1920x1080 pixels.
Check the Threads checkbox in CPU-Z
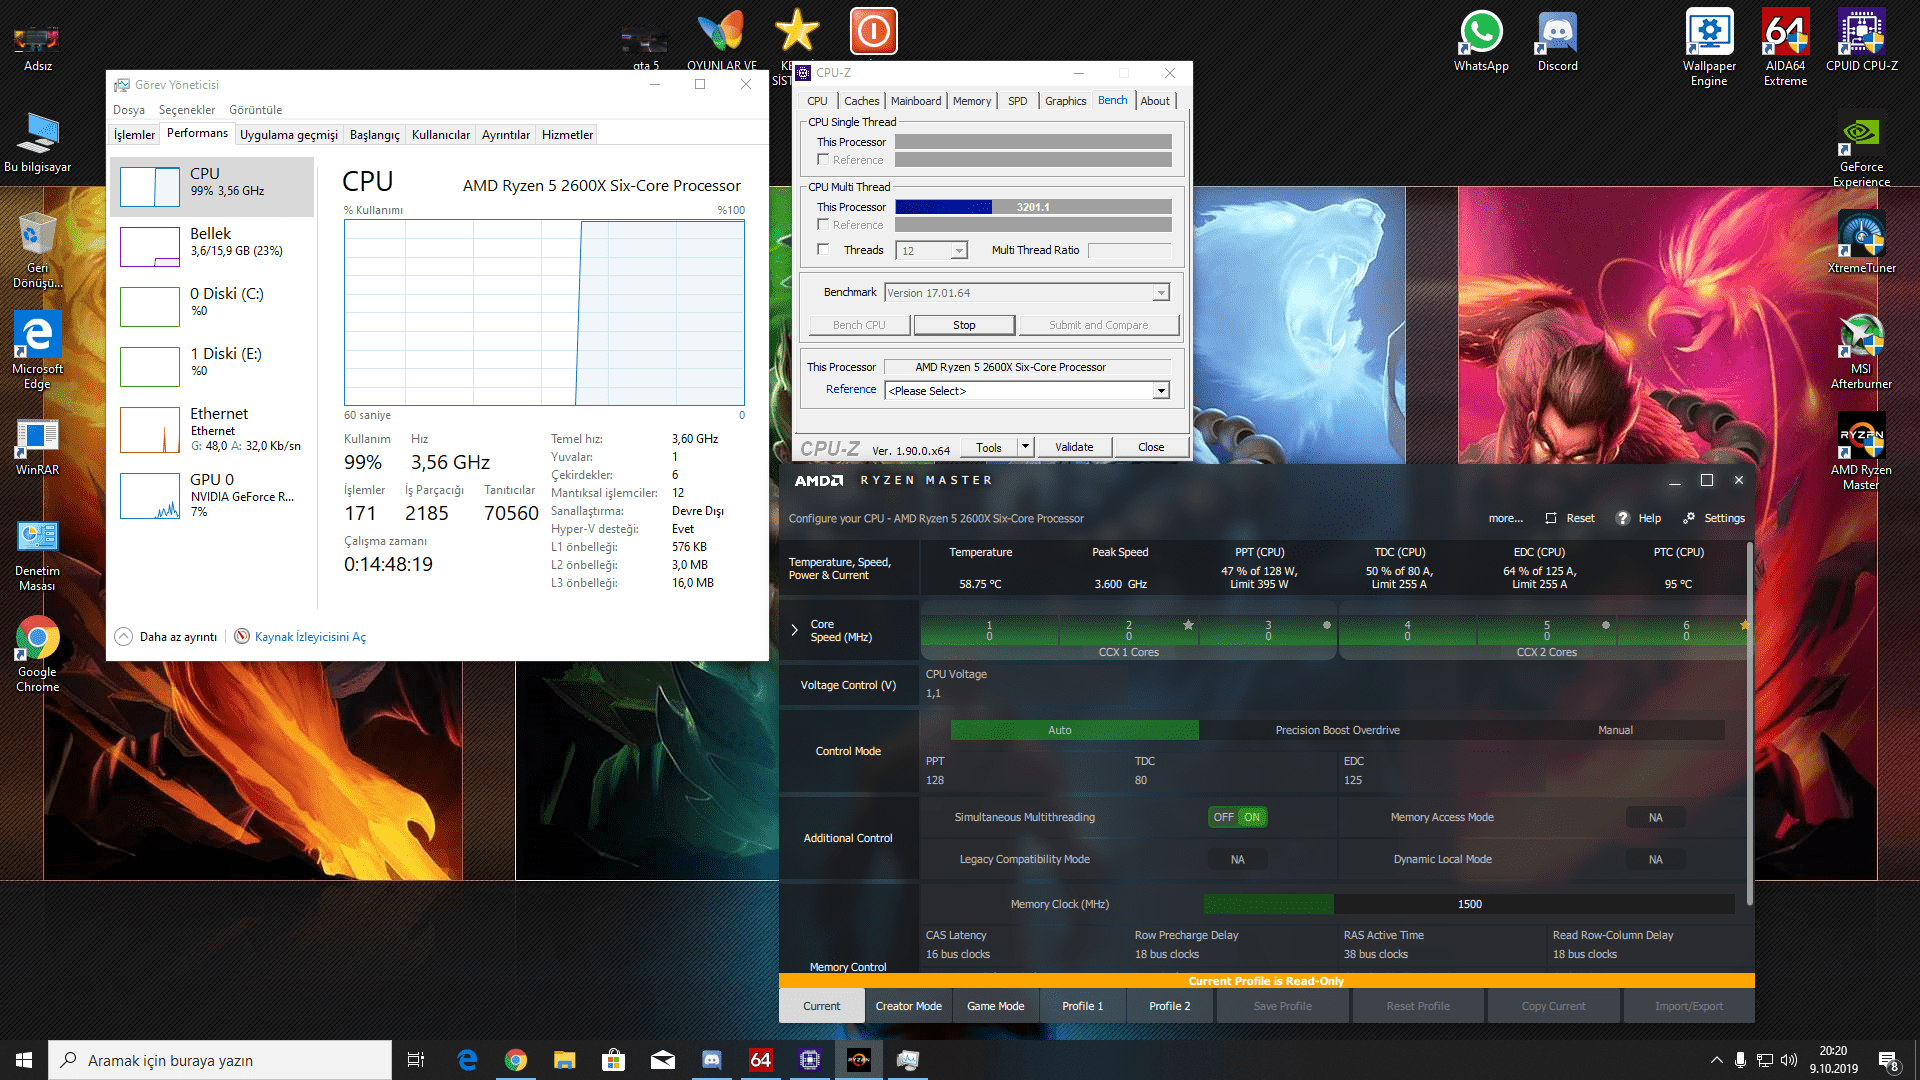click(823, 250)
